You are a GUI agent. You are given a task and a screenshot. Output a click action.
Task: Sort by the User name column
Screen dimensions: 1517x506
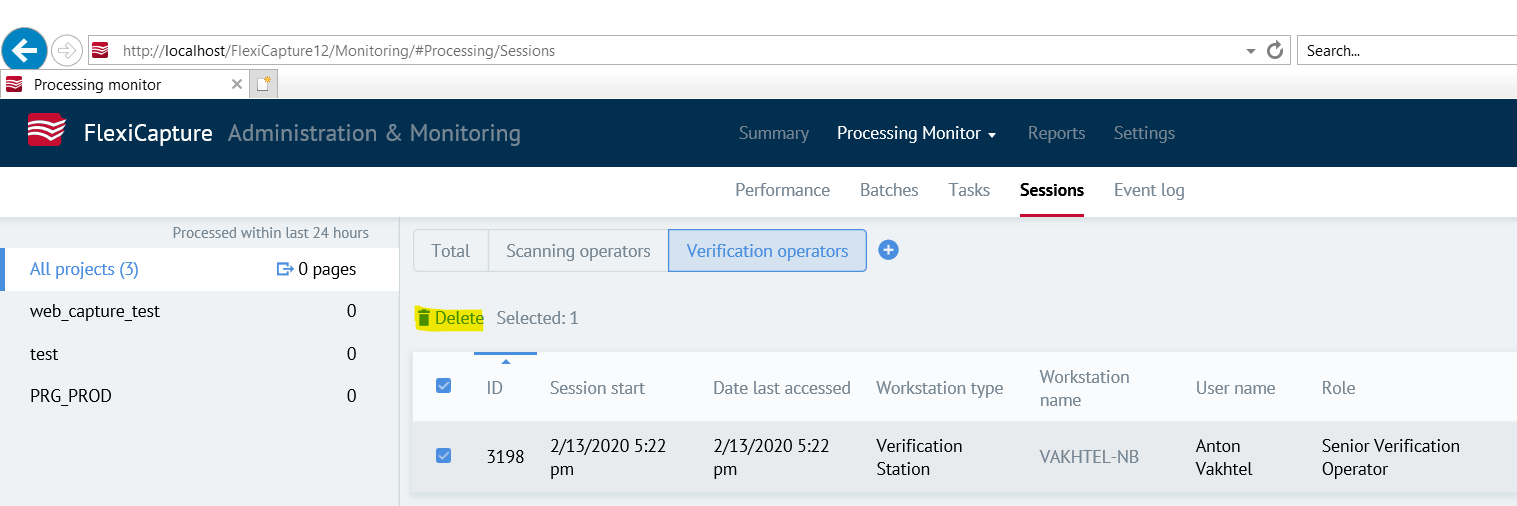1235,388
